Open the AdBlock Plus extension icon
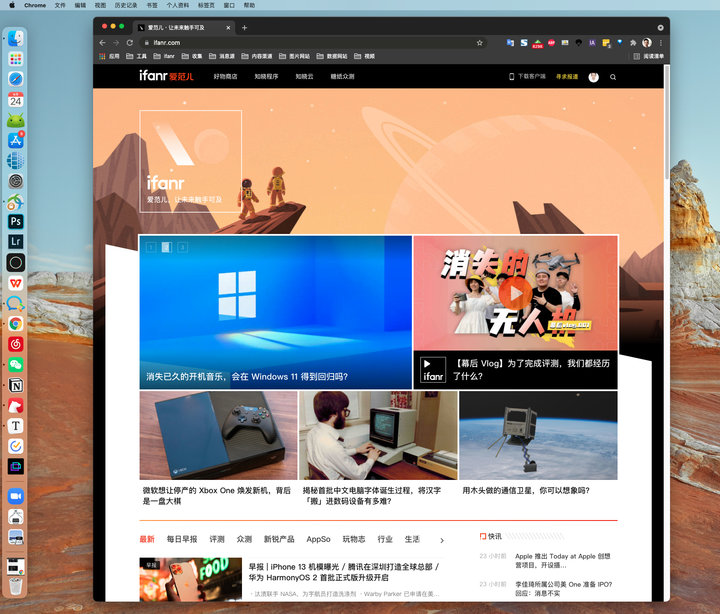Viewport: 720px width, 614px height. tap(551, 43)
